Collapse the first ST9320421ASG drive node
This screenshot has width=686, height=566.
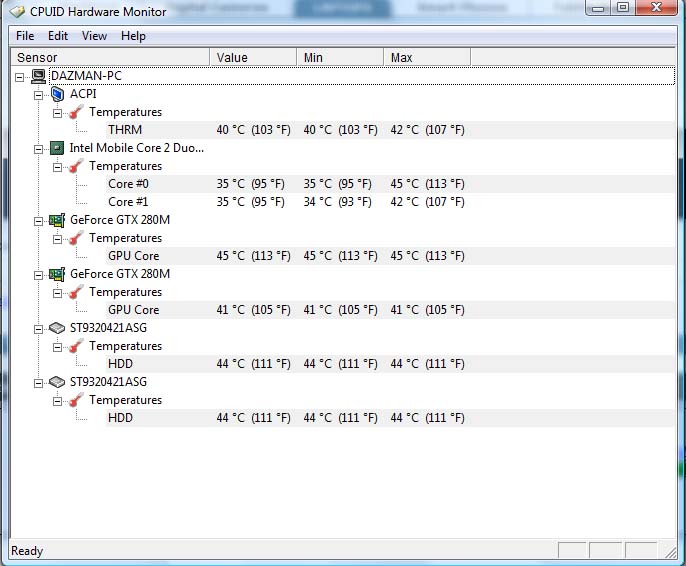(x=38, y=329)
